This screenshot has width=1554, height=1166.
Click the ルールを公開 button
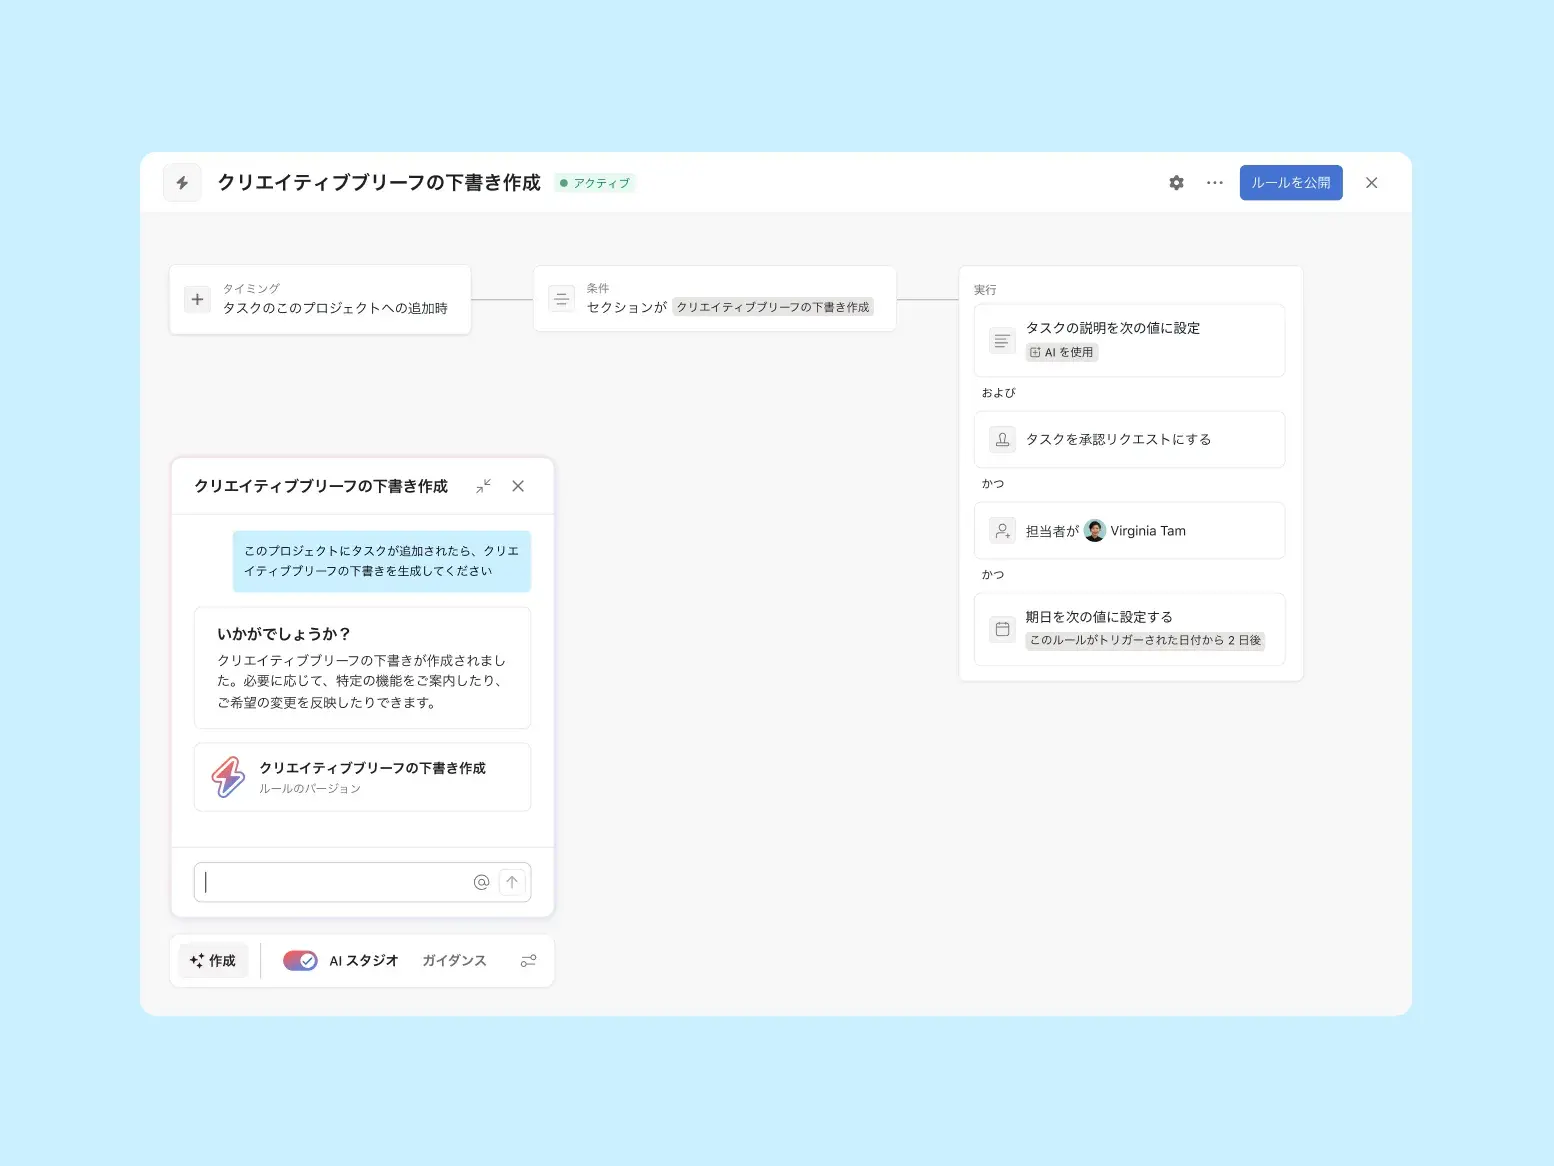1291,183
